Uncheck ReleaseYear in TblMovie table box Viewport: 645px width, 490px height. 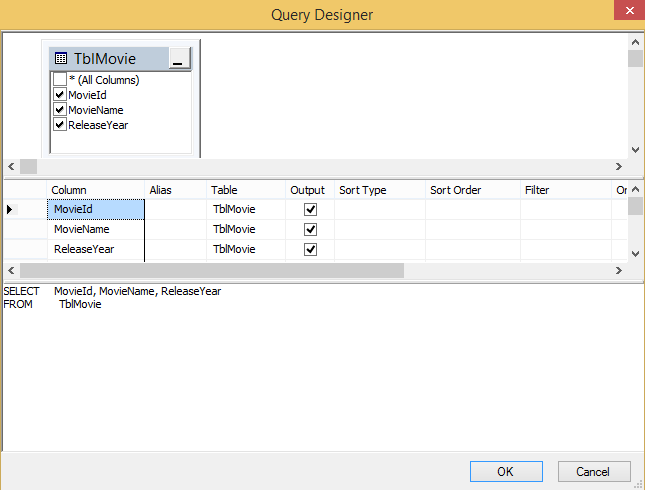click(x=60, y=125)
